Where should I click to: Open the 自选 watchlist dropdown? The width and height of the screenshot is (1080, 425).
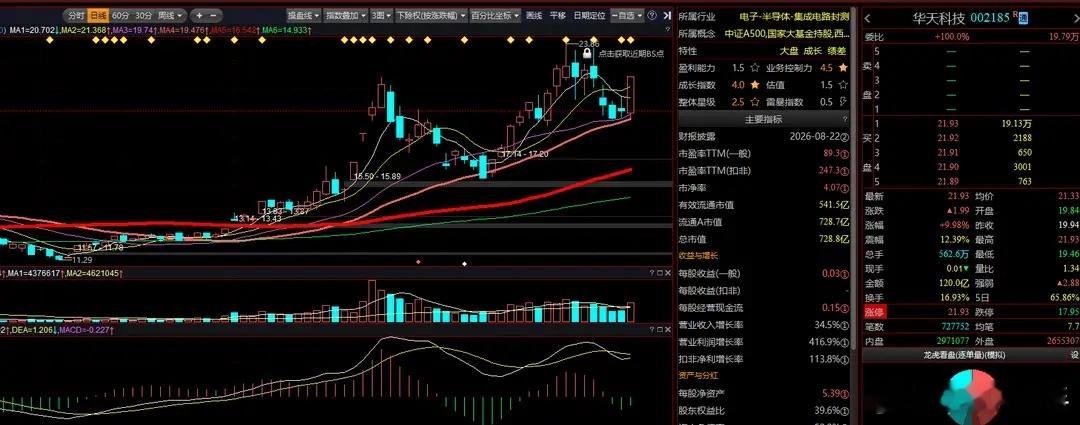point(627,15)
